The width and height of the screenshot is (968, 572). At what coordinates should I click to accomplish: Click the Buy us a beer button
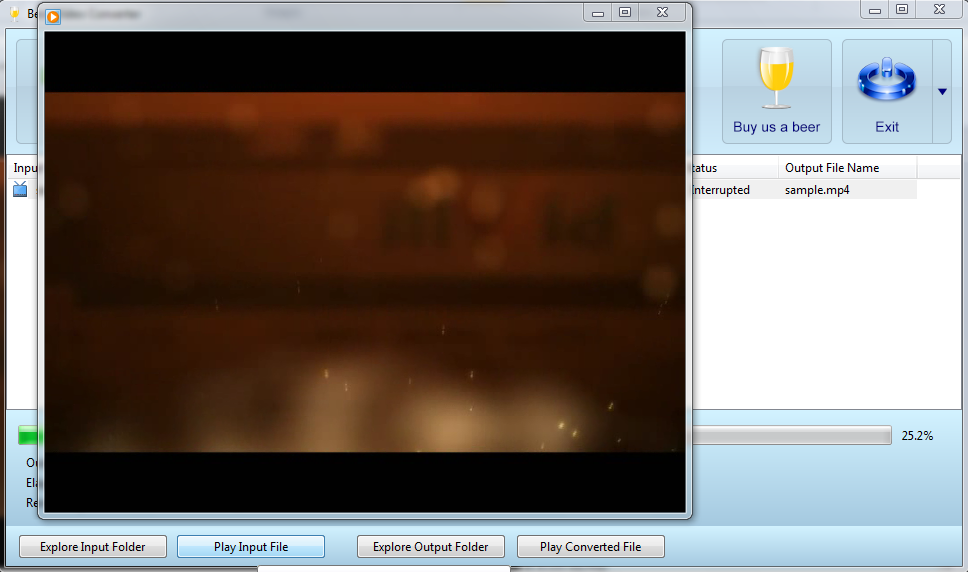[x=777, y=91]
